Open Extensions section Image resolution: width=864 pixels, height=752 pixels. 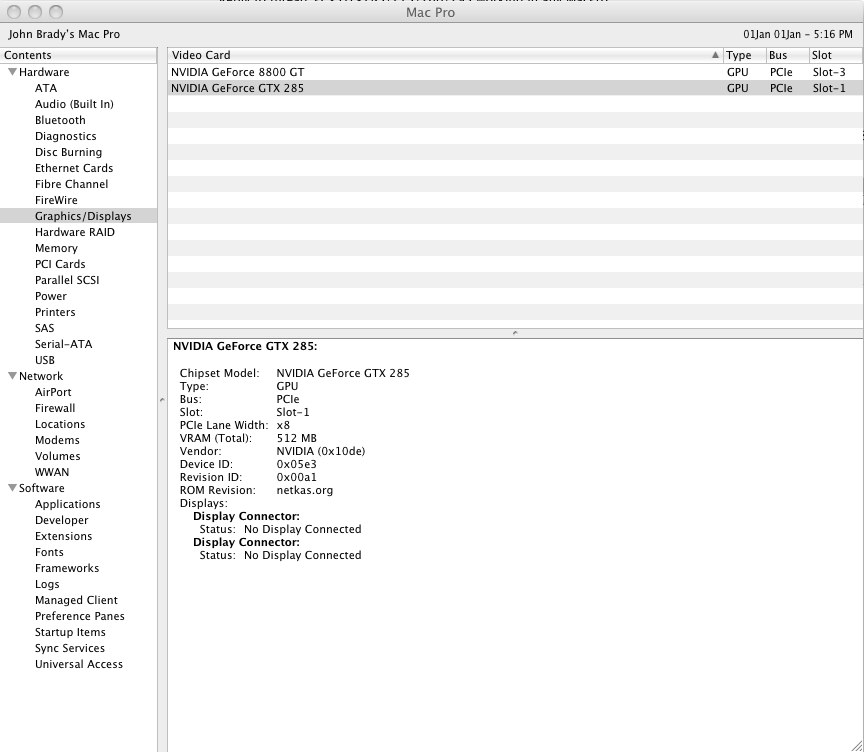point(63,535)
